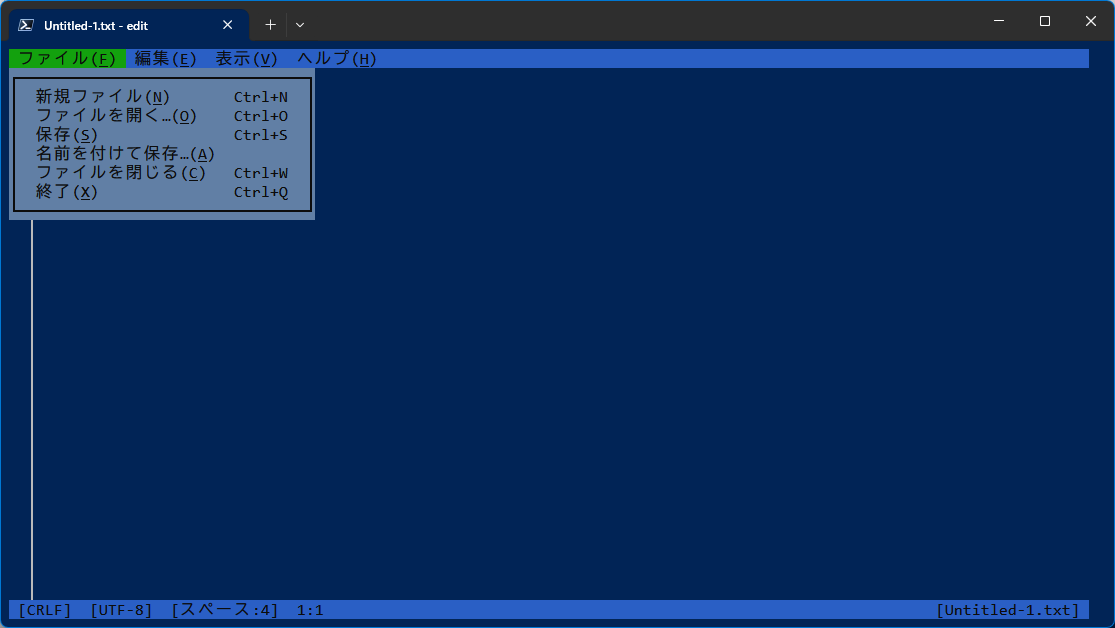Image resolution: width=1115 pixels, height=628 pixels.
Task: Minimize the terminal window
Action: [x=999, y=21]
